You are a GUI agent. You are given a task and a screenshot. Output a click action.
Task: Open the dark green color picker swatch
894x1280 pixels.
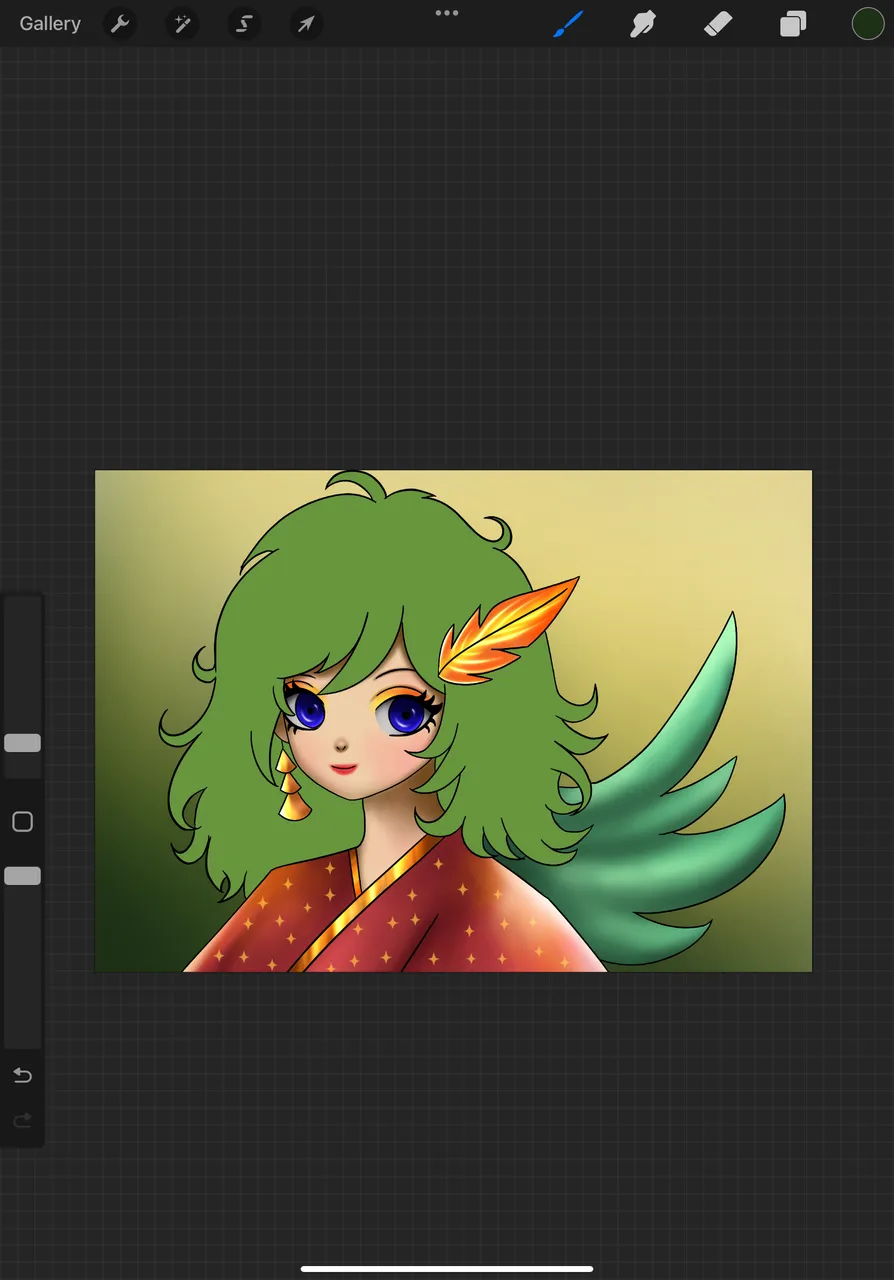[x=868, y=24]
